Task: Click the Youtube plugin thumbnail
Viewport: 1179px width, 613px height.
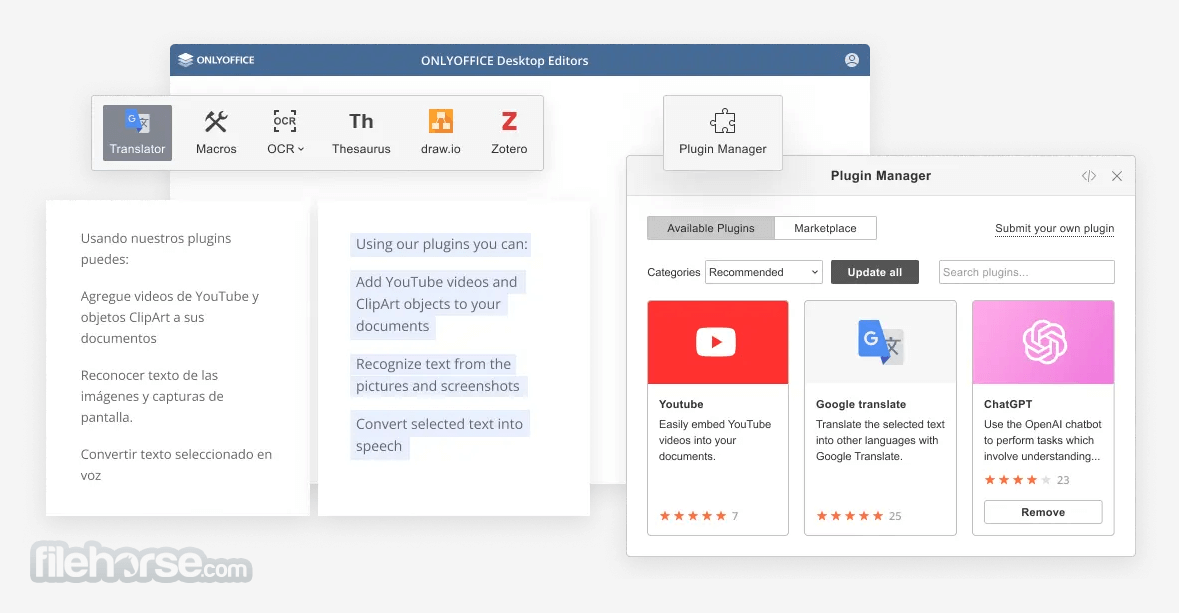Action: coord(717,342)
